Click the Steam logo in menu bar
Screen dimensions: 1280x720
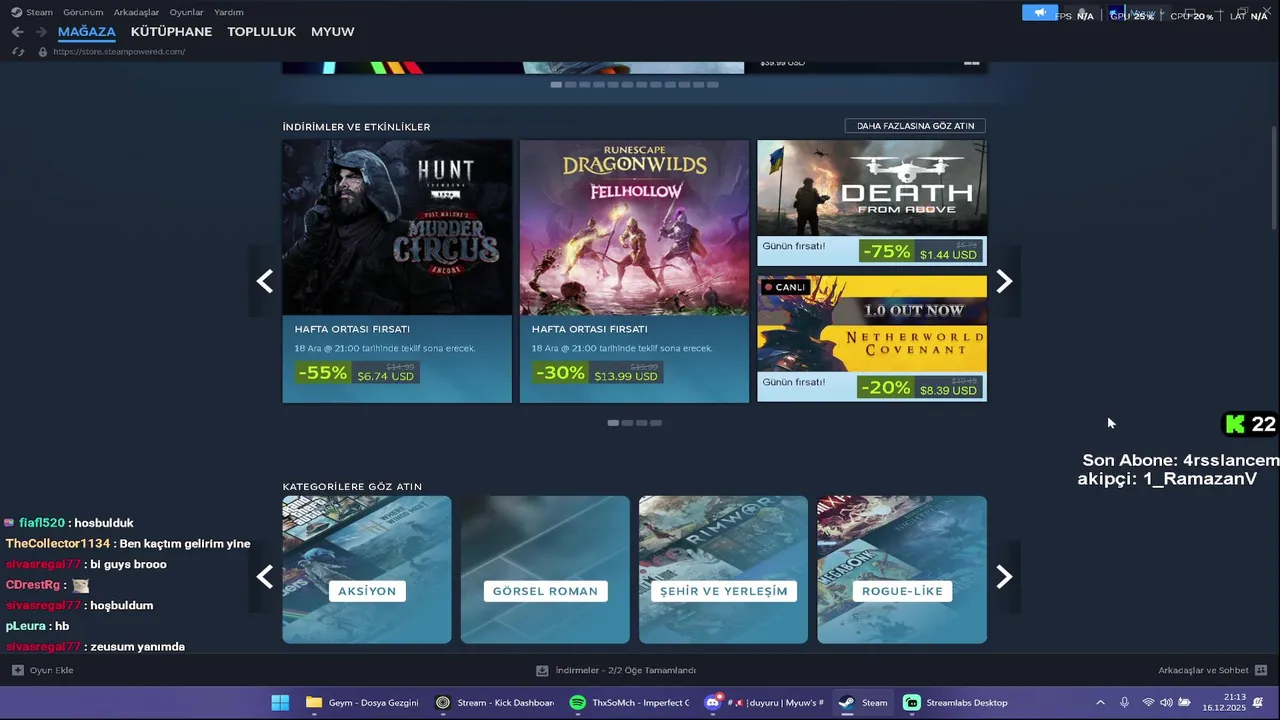[x=16, y=12]
